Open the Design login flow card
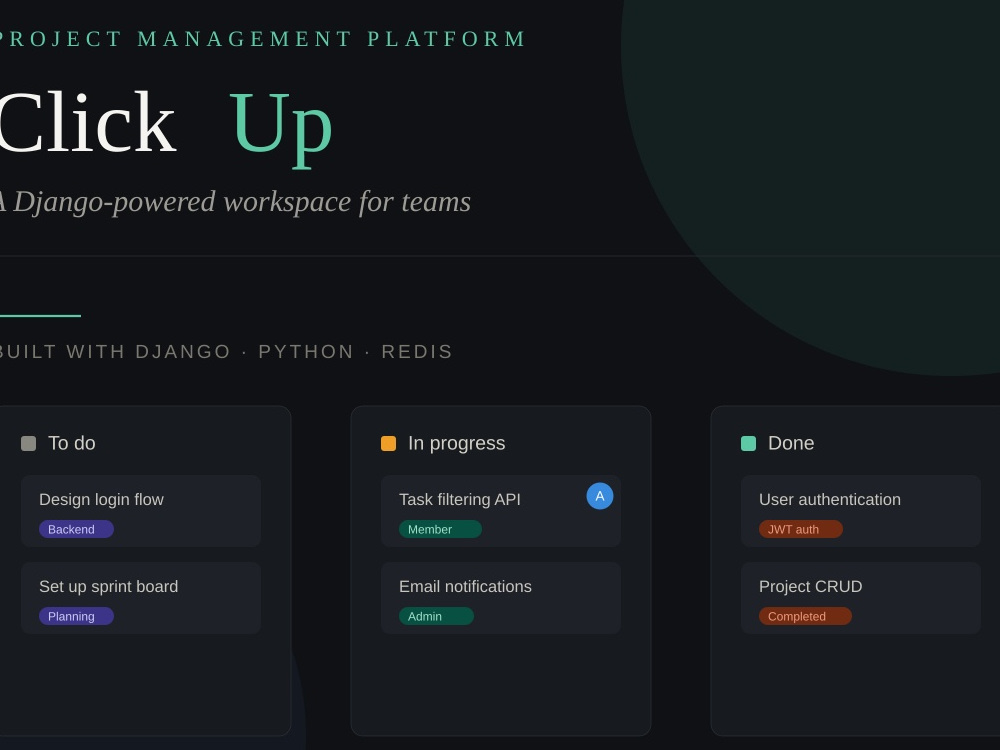Viewport: 1000px width, 750px height. point(141,511)
